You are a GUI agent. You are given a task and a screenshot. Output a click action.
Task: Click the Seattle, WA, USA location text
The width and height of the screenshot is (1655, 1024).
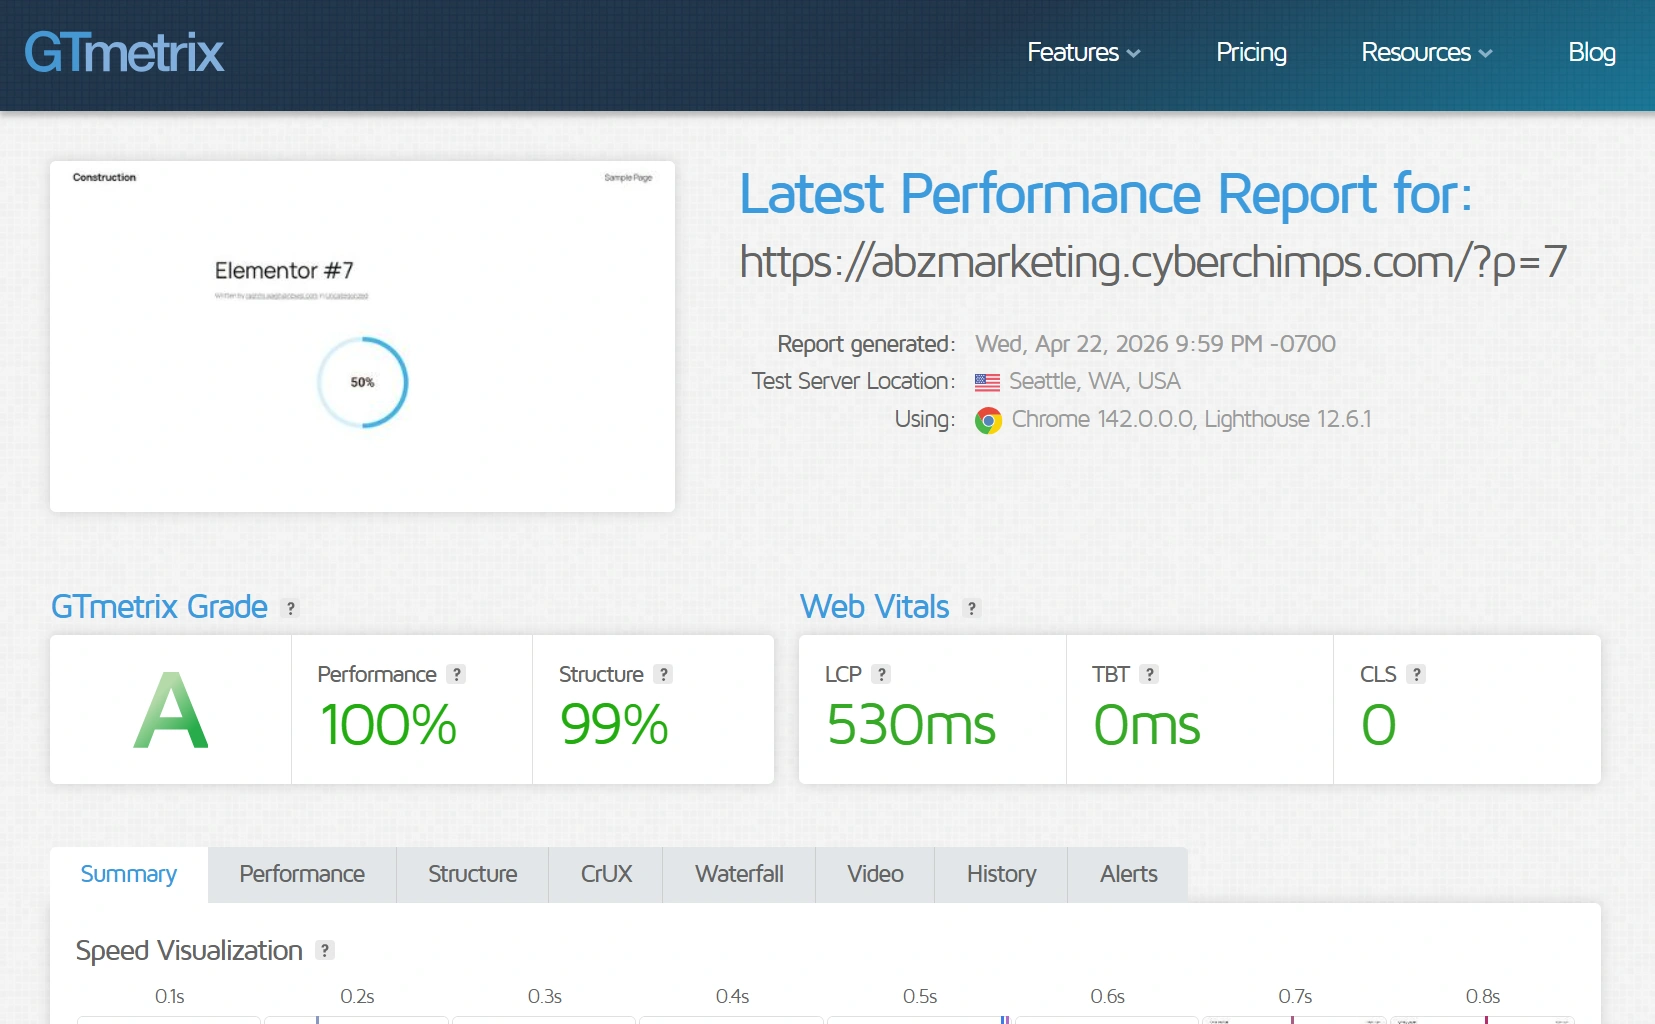coord(1095,382)
